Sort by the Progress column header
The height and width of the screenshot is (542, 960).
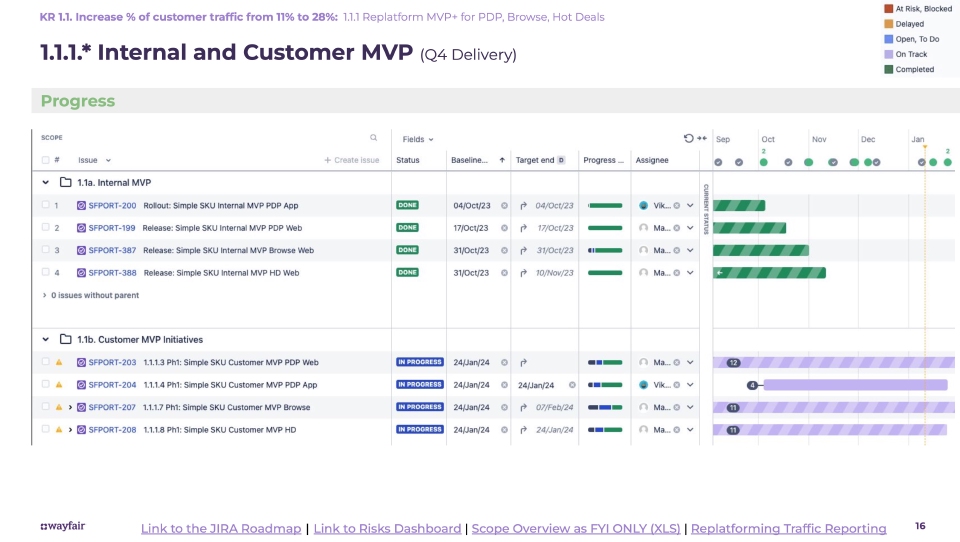point(603,160)
